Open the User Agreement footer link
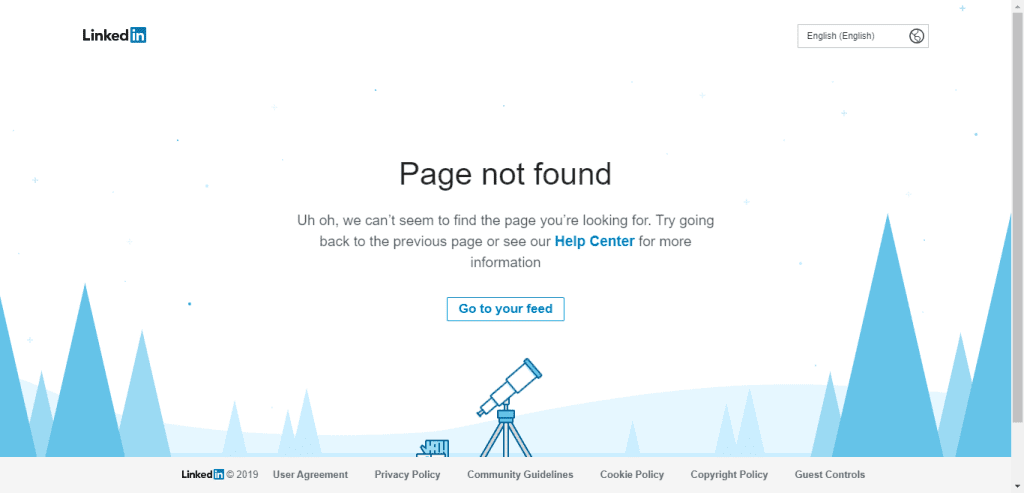Image resolution: width=1024 pixels, height=493 pixels. (x=310, y=475)
